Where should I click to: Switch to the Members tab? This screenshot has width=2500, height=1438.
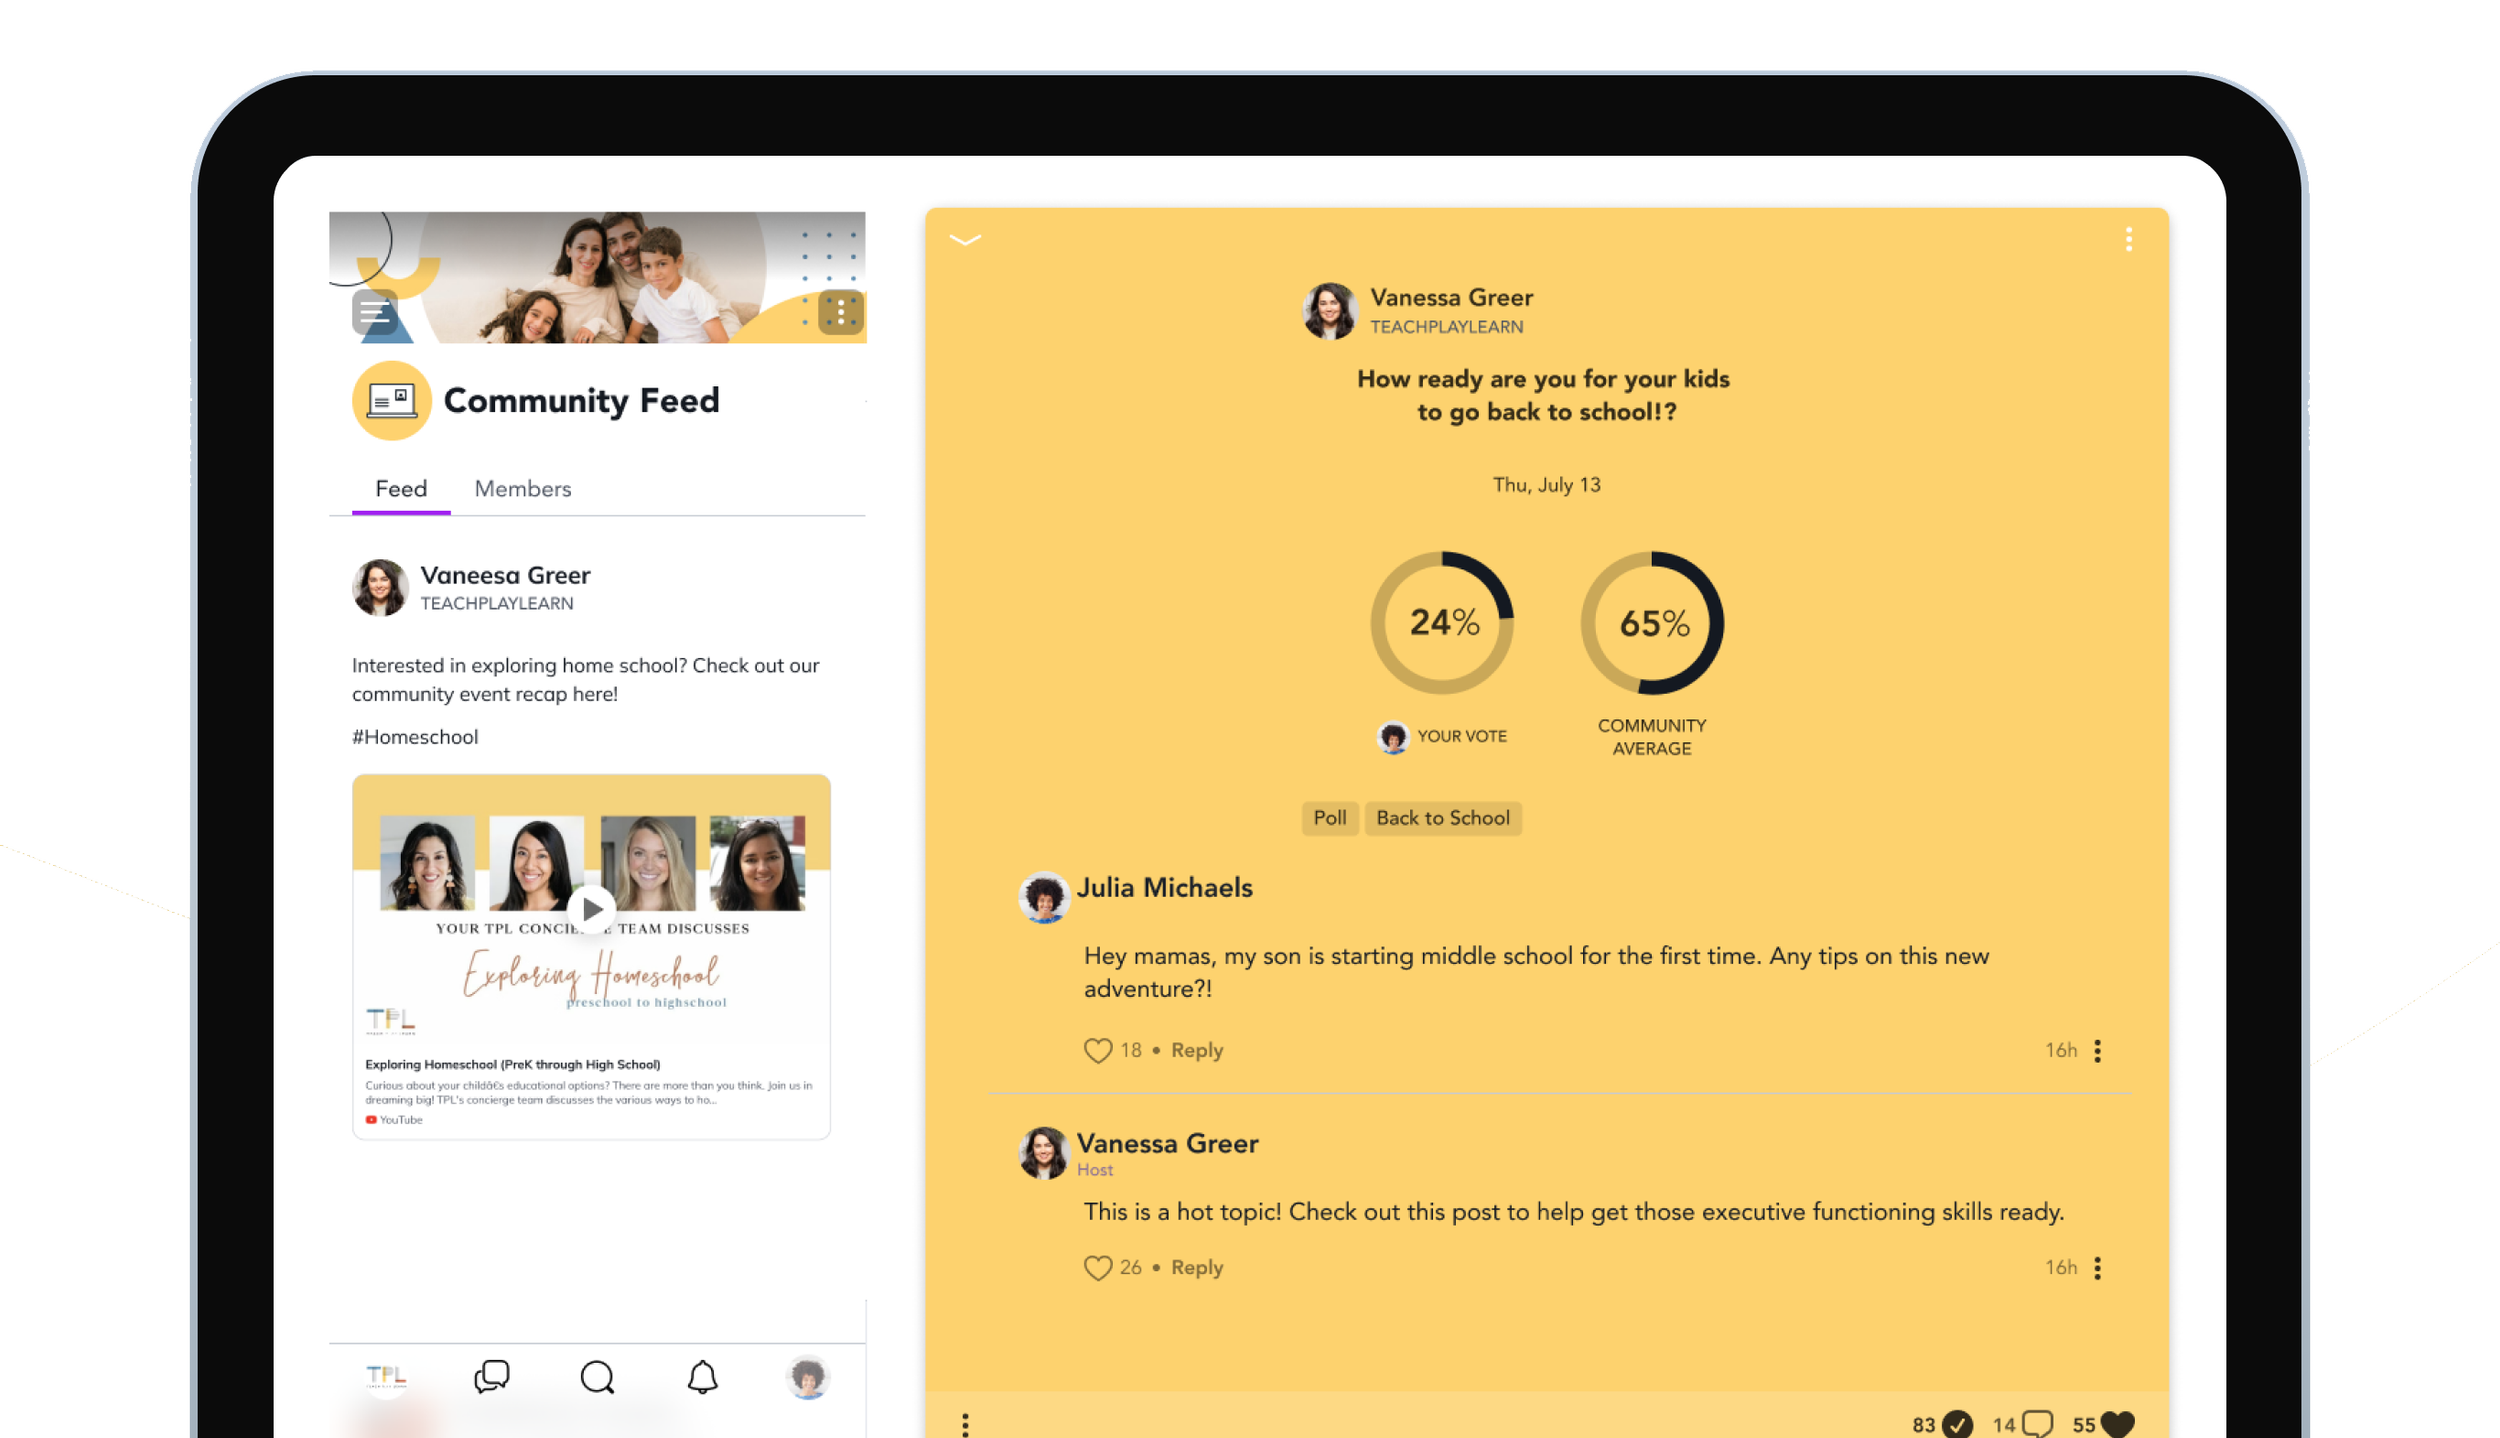(x=522, y=489)
